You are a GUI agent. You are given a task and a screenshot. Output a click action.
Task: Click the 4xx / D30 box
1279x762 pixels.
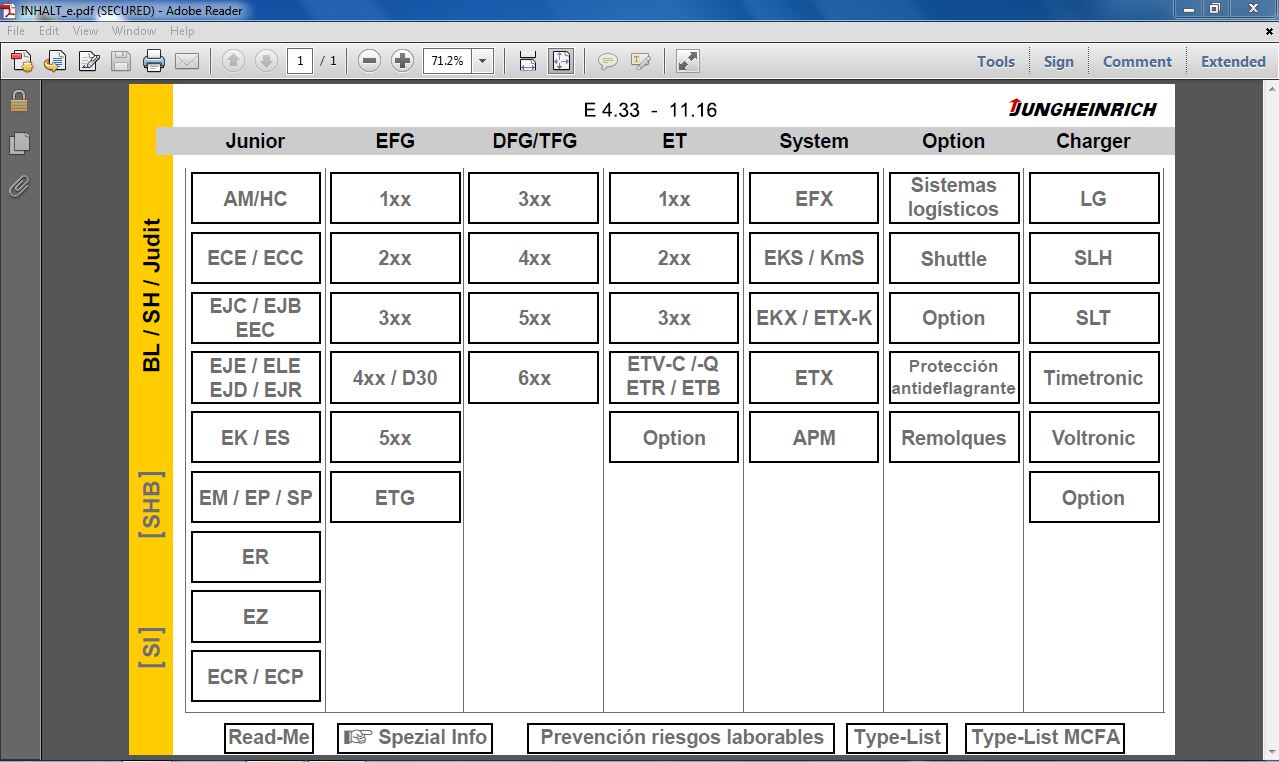coord(395,378)
